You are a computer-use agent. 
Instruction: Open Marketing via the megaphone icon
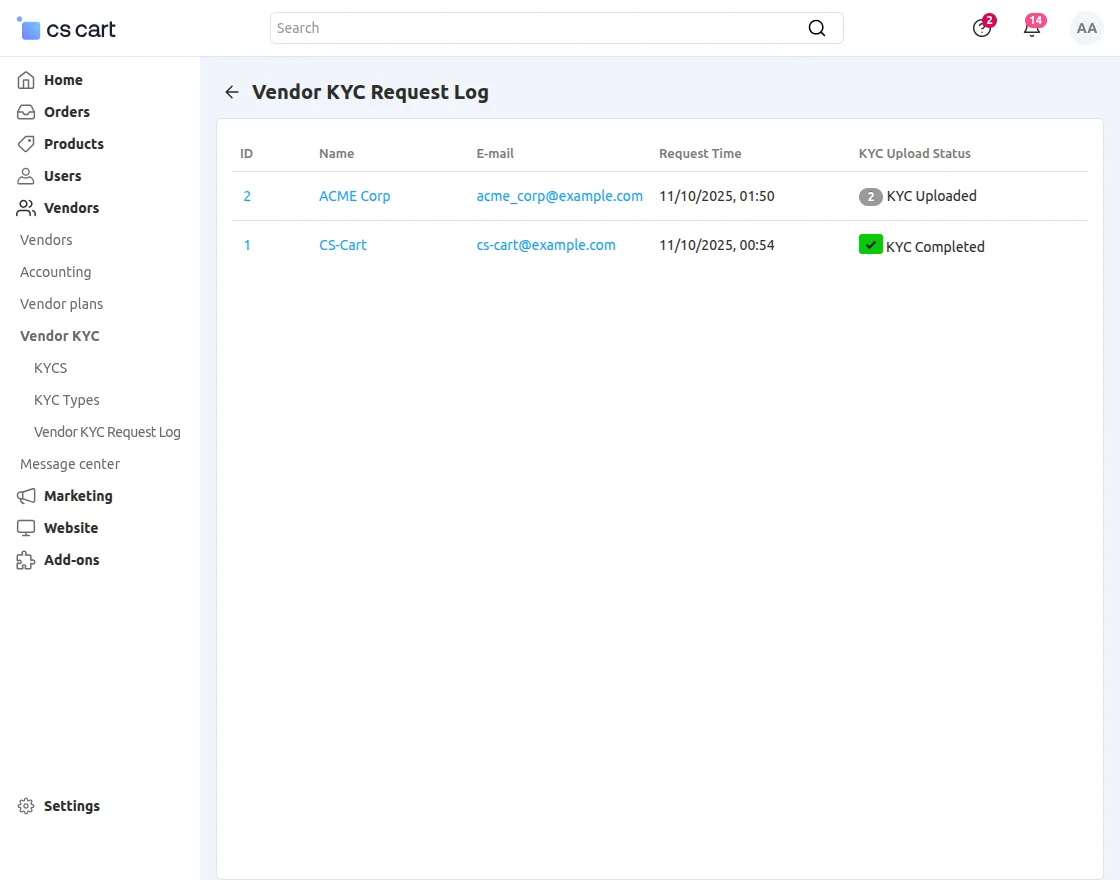click(x=25, y=495)
